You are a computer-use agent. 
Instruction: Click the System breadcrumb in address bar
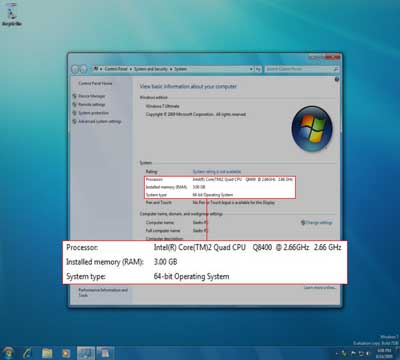[180, 69]
